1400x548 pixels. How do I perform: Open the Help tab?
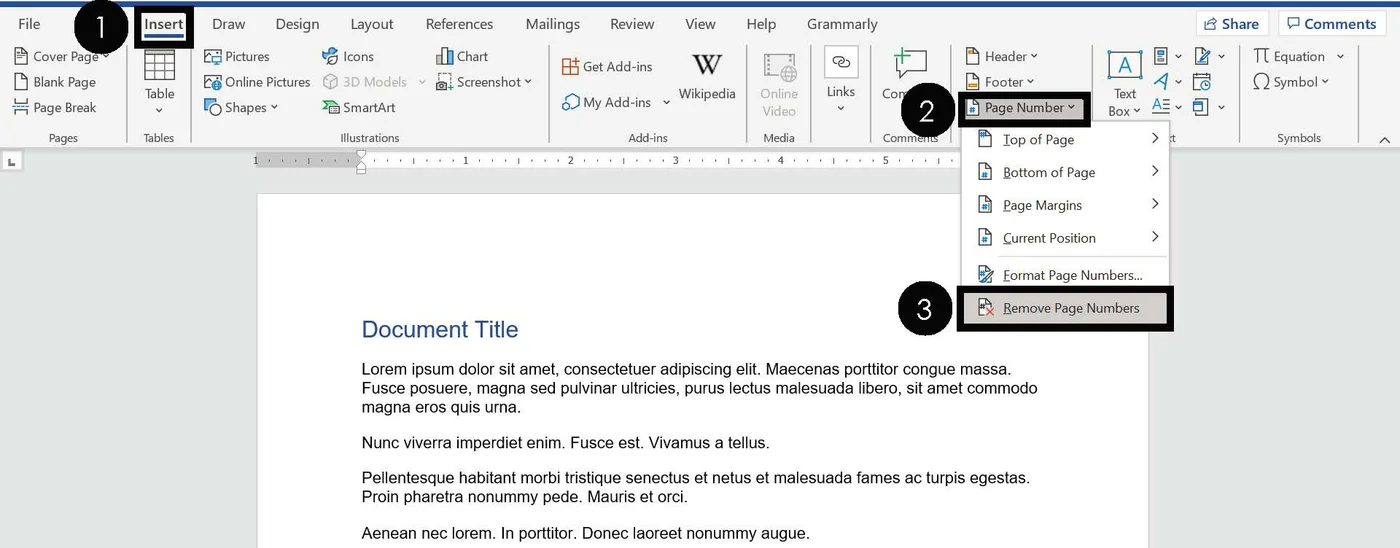[x=761, y=24]
